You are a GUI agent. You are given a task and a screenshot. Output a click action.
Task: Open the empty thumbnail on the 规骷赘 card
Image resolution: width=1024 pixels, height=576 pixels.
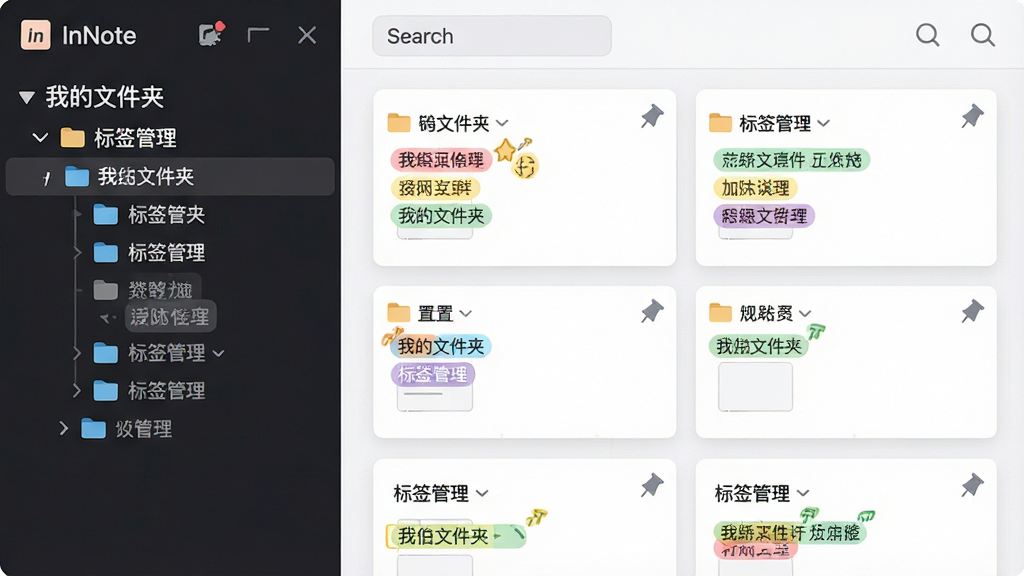point(756,387)
